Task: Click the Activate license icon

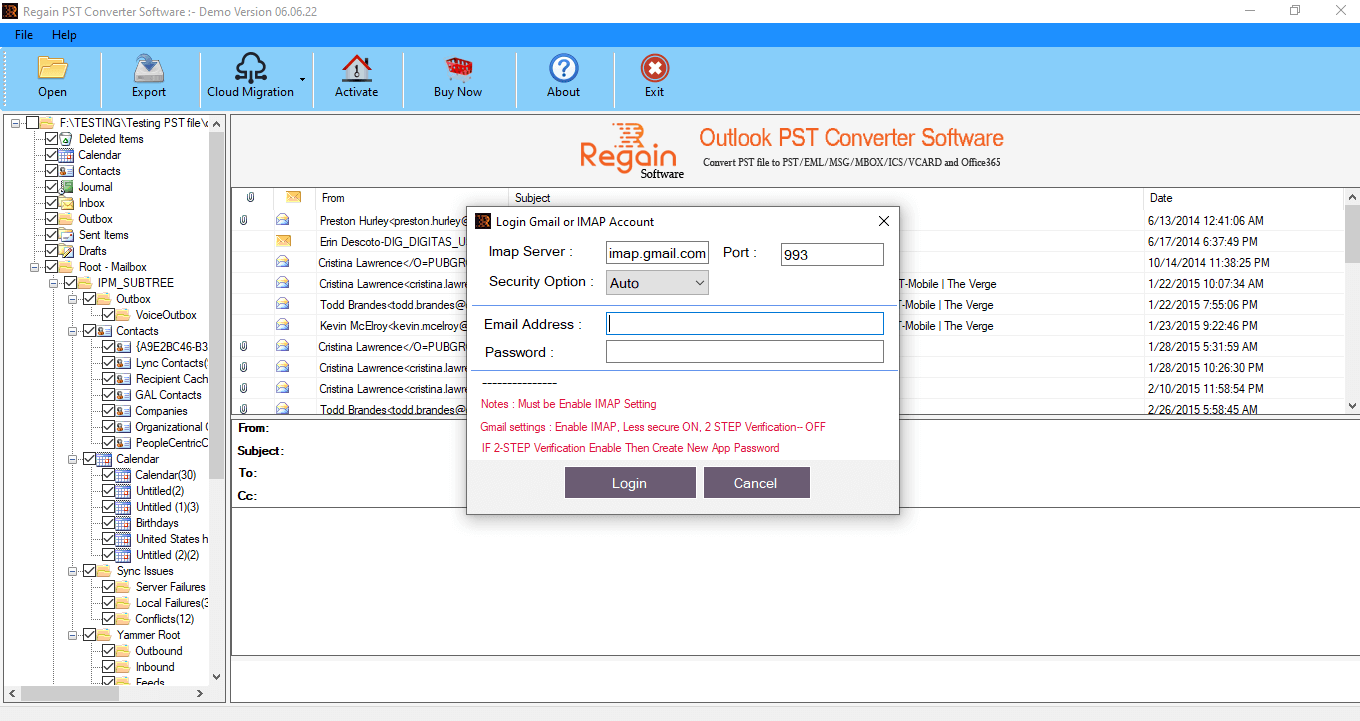Action: click(x=356, y=67)
